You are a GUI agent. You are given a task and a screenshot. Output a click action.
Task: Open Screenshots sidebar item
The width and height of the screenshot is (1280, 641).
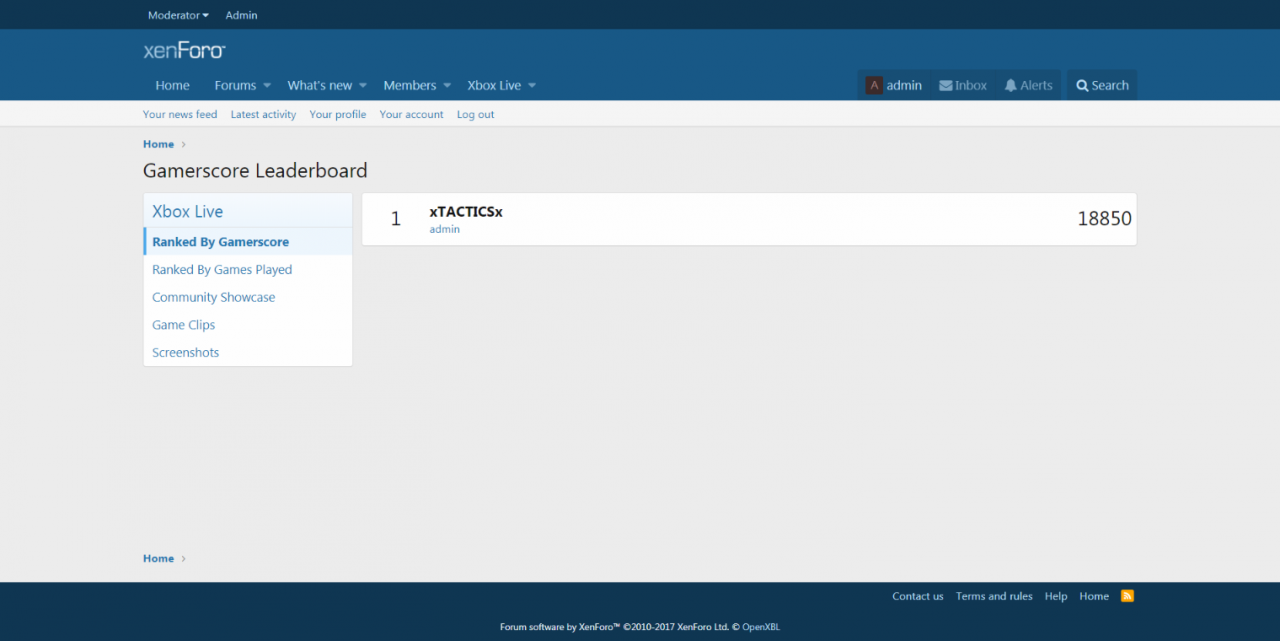pos(185,353)
